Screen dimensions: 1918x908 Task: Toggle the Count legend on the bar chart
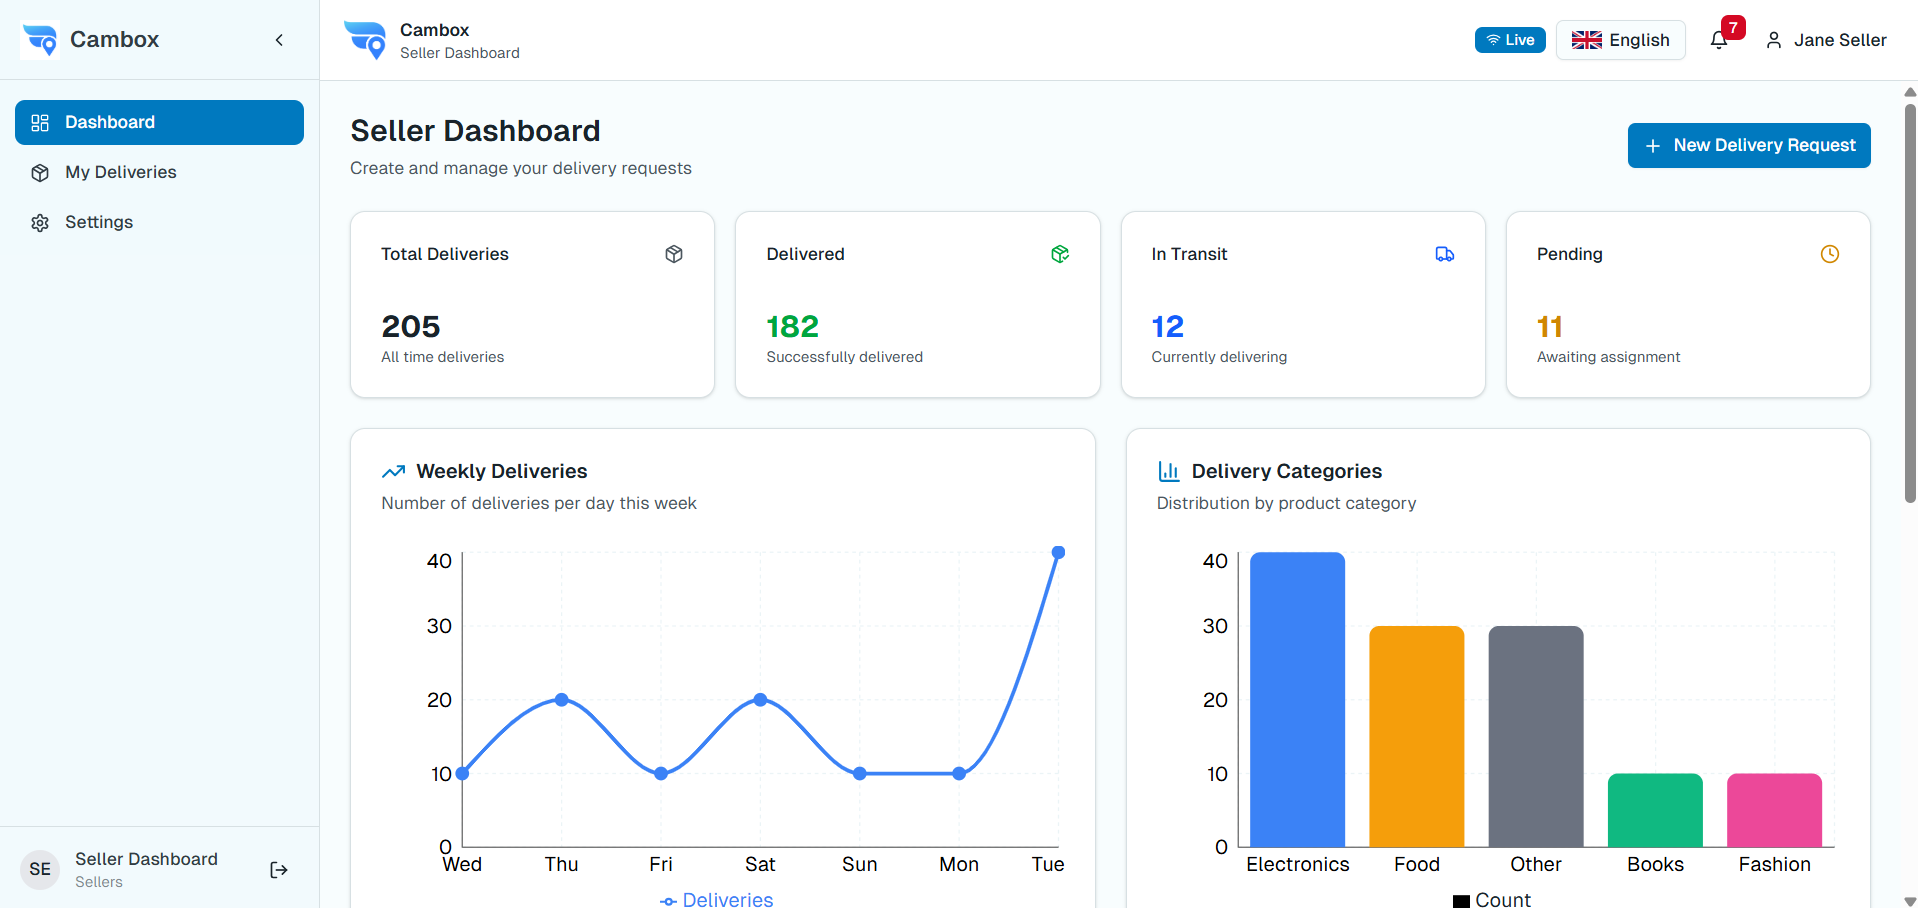tap(1496, 898)
